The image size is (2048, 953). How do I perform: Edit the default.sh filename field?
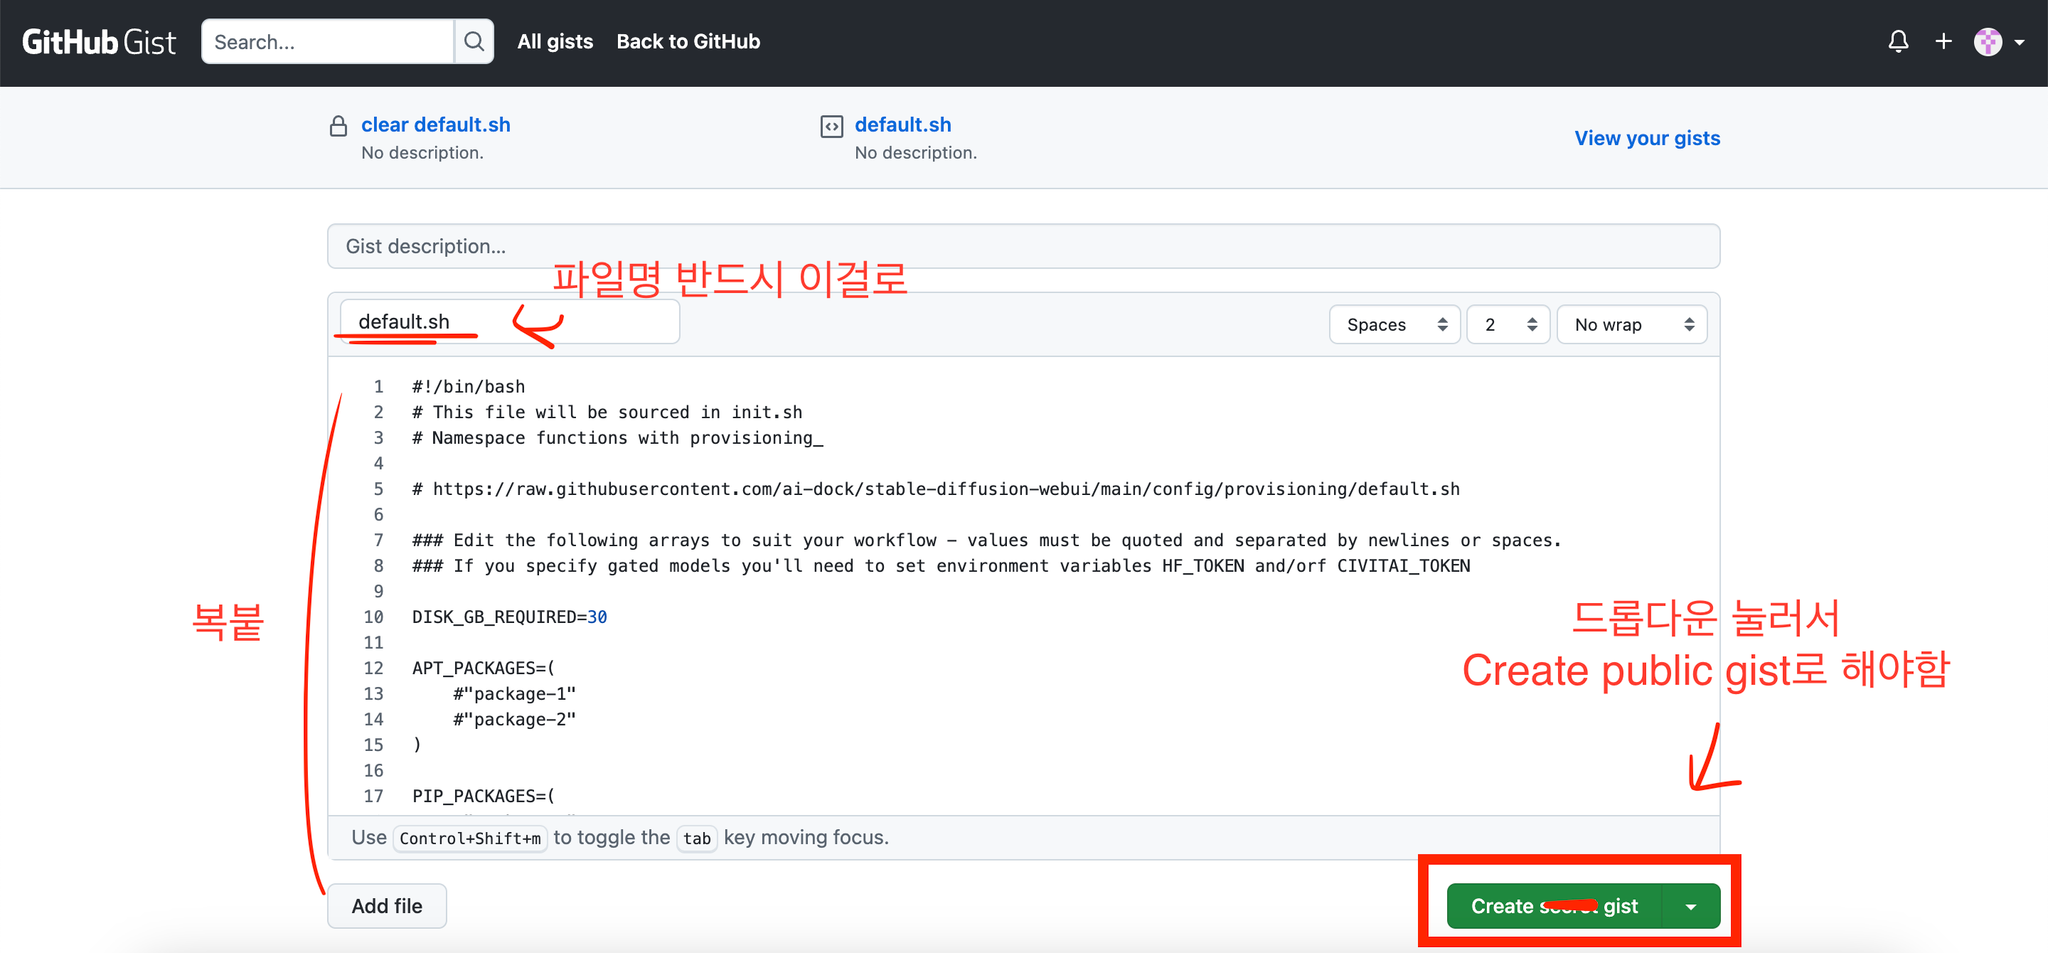pyautogui.click(x=510, y=322)
